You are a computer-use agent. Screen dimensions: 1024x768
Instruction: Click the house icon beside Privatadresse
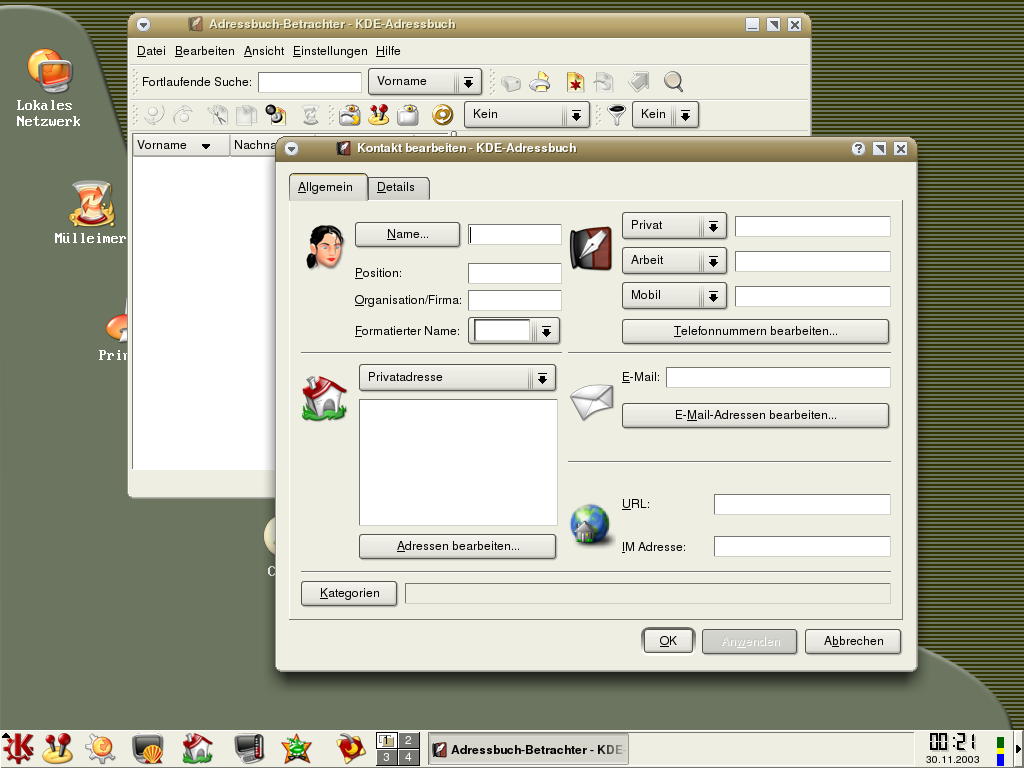pyautogui.click(x=325, y=398)
